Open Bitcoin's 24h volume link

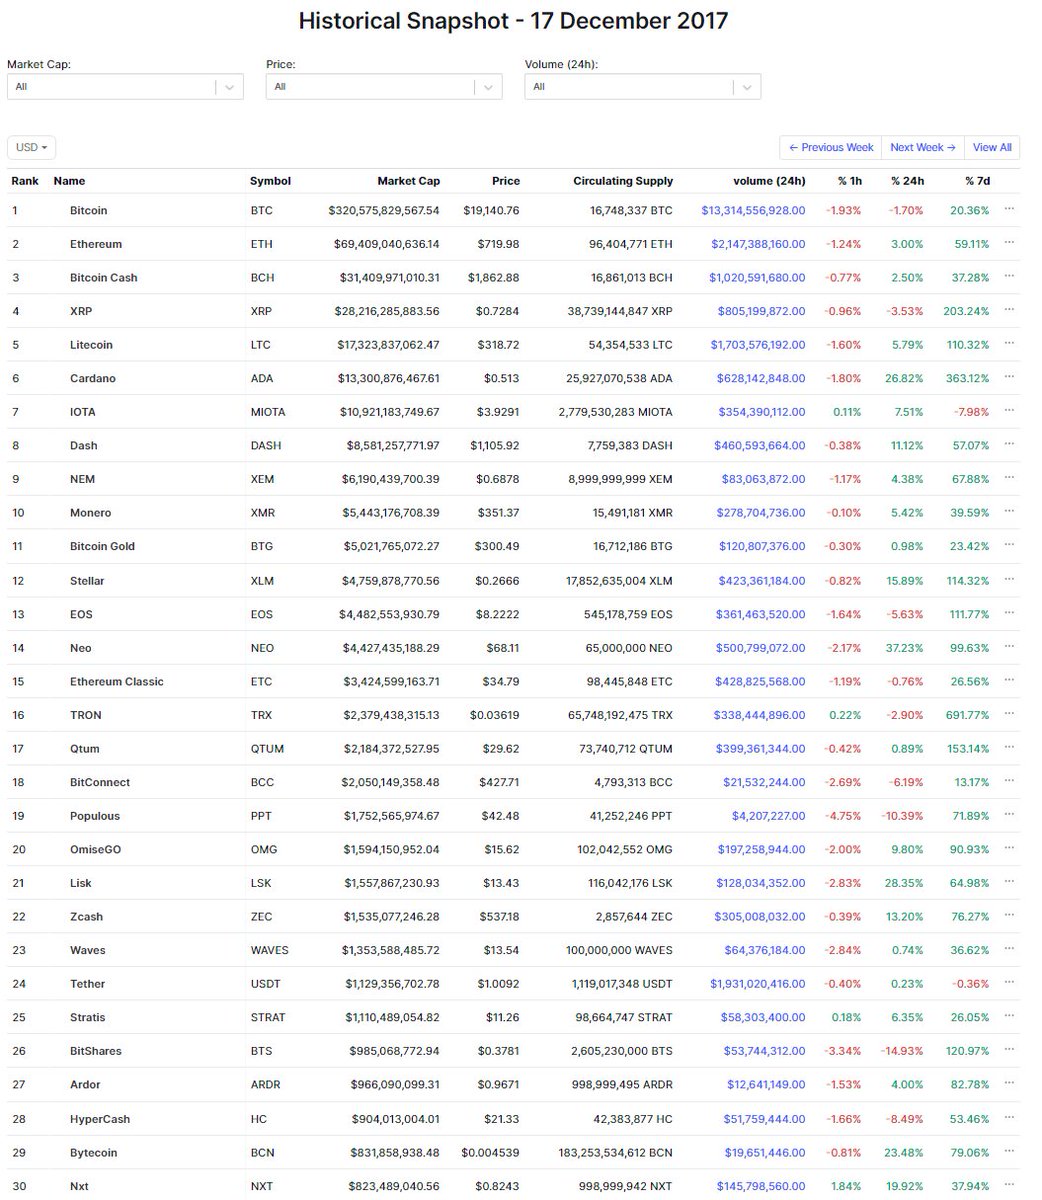coord(753,211)
